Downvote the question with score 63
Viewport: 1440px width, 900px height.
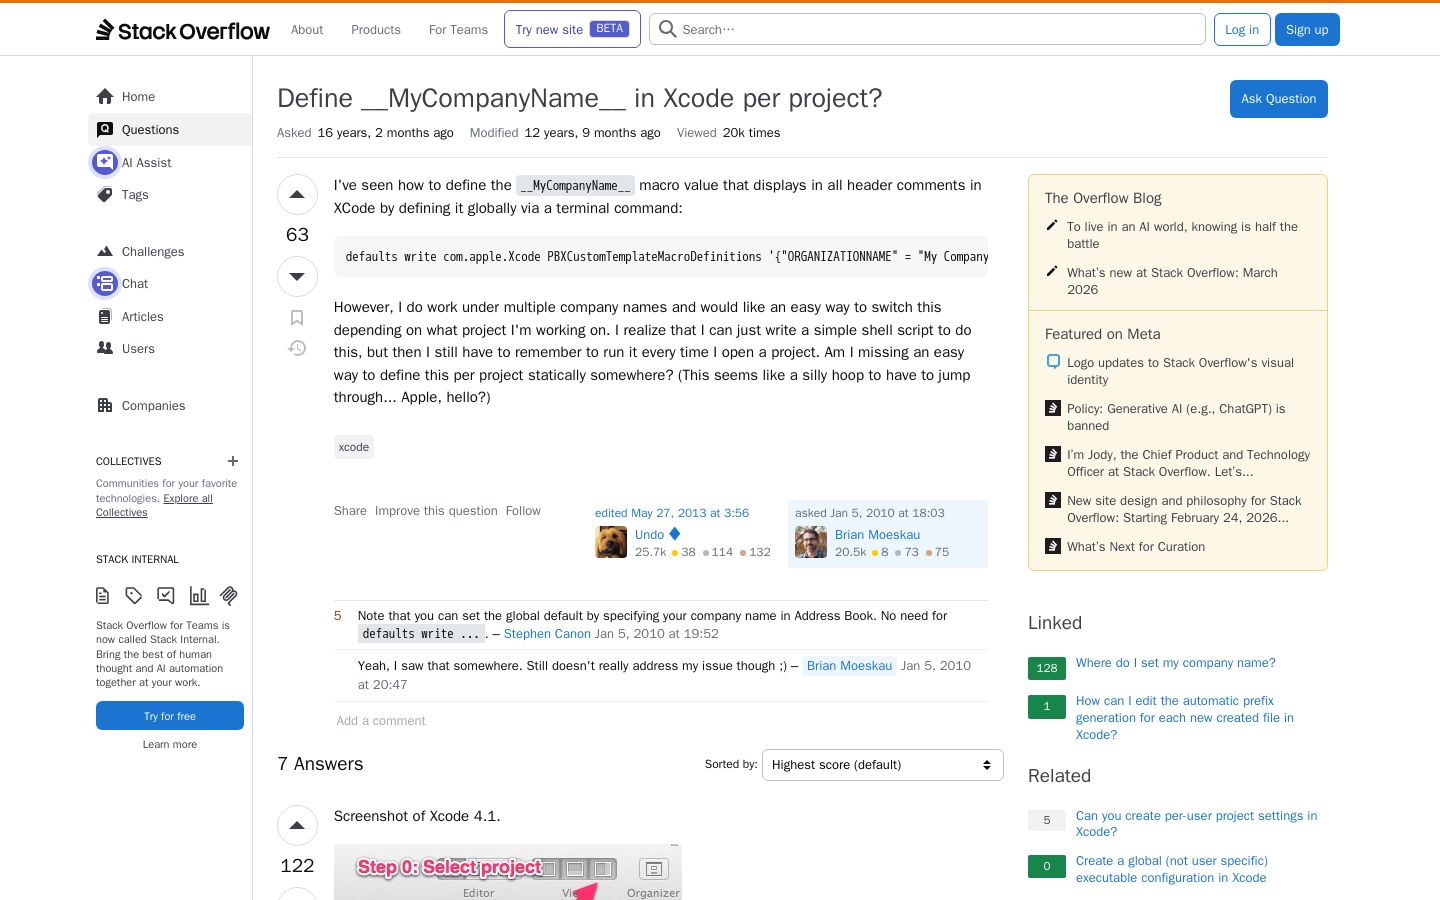(x=297, y=276)
